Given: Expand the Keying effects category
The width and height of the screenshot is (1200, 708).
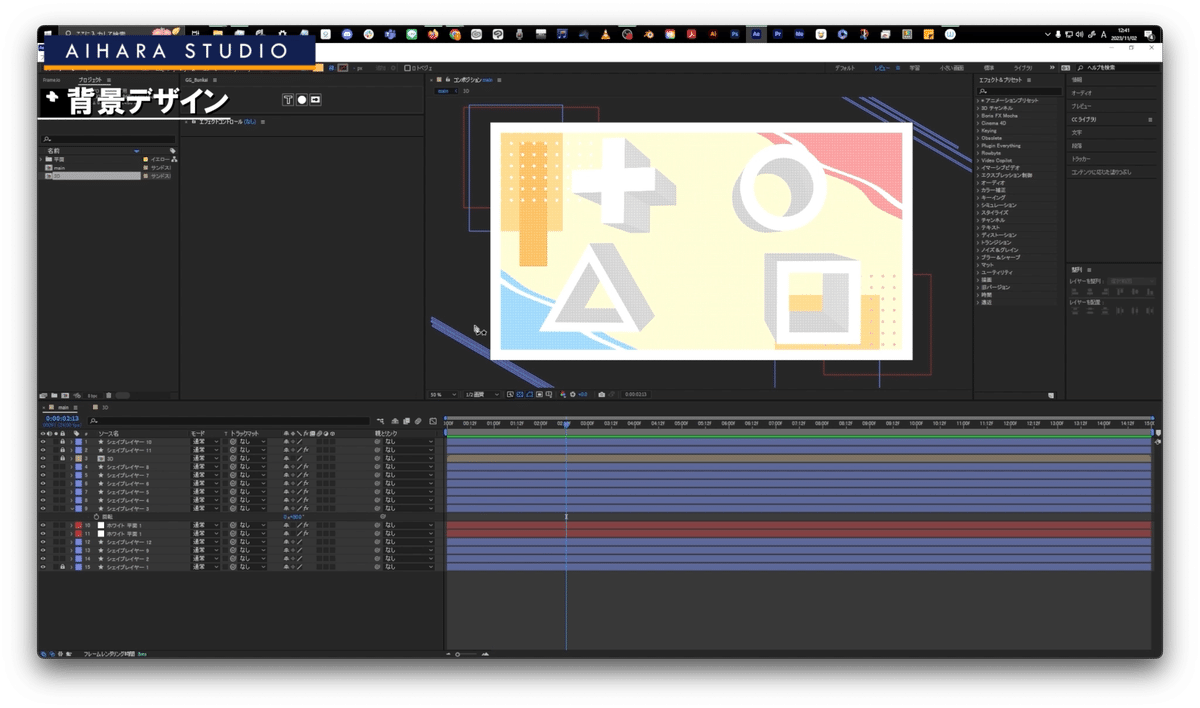Looking at the screenshot, I should click(x=978, y=131).
